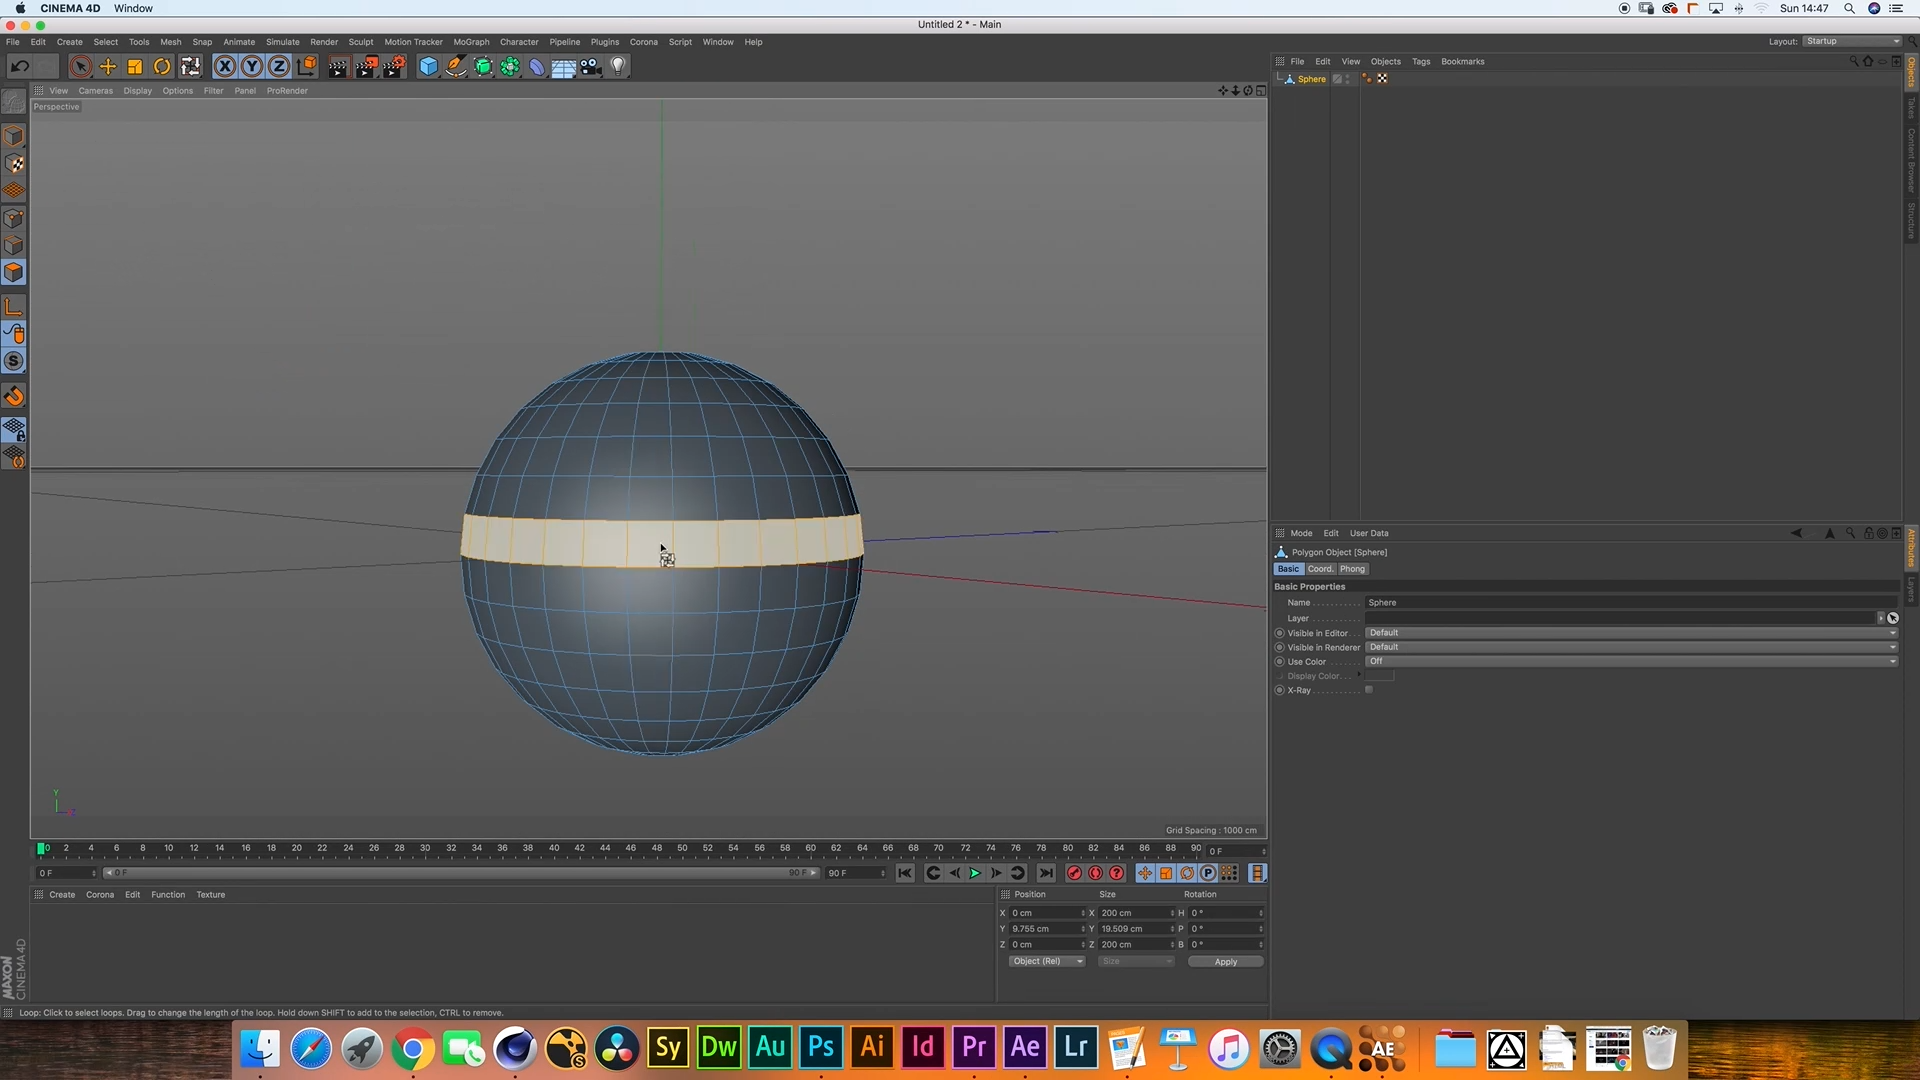The width and height of the screenshot is (1920, 1080).
Task: Switch to the Coord. tab
Action: 1320,569
